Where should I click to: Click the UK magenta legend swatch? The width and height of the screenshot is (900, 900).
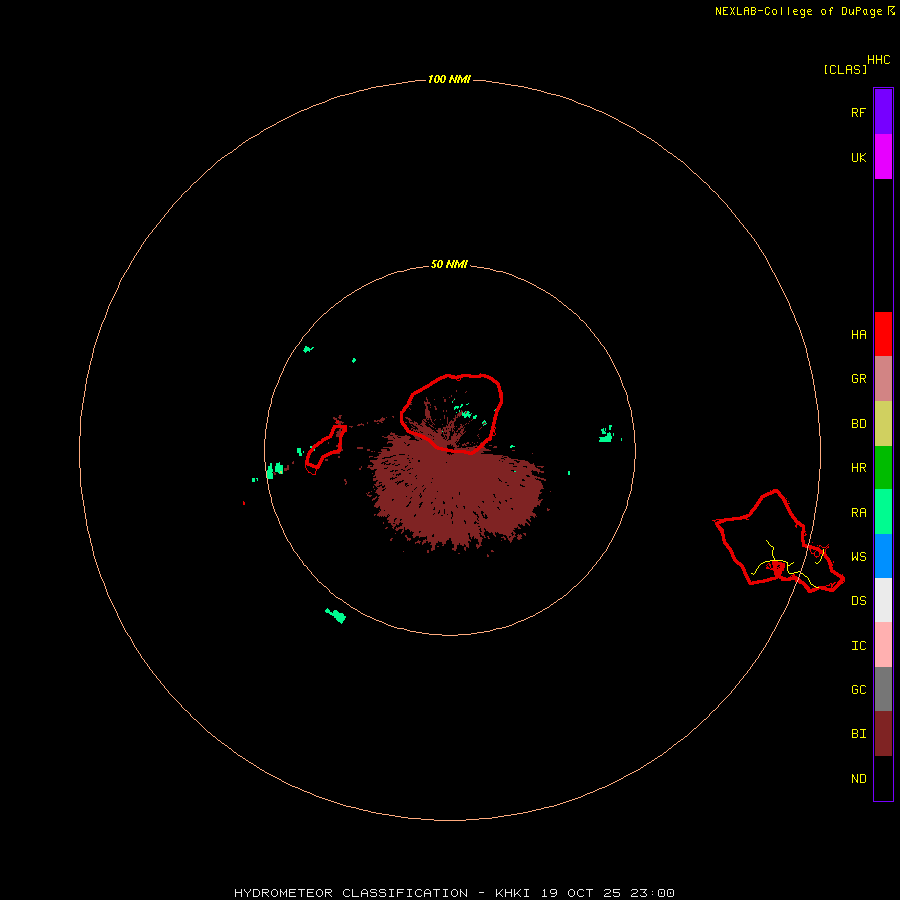click(883, 157)
